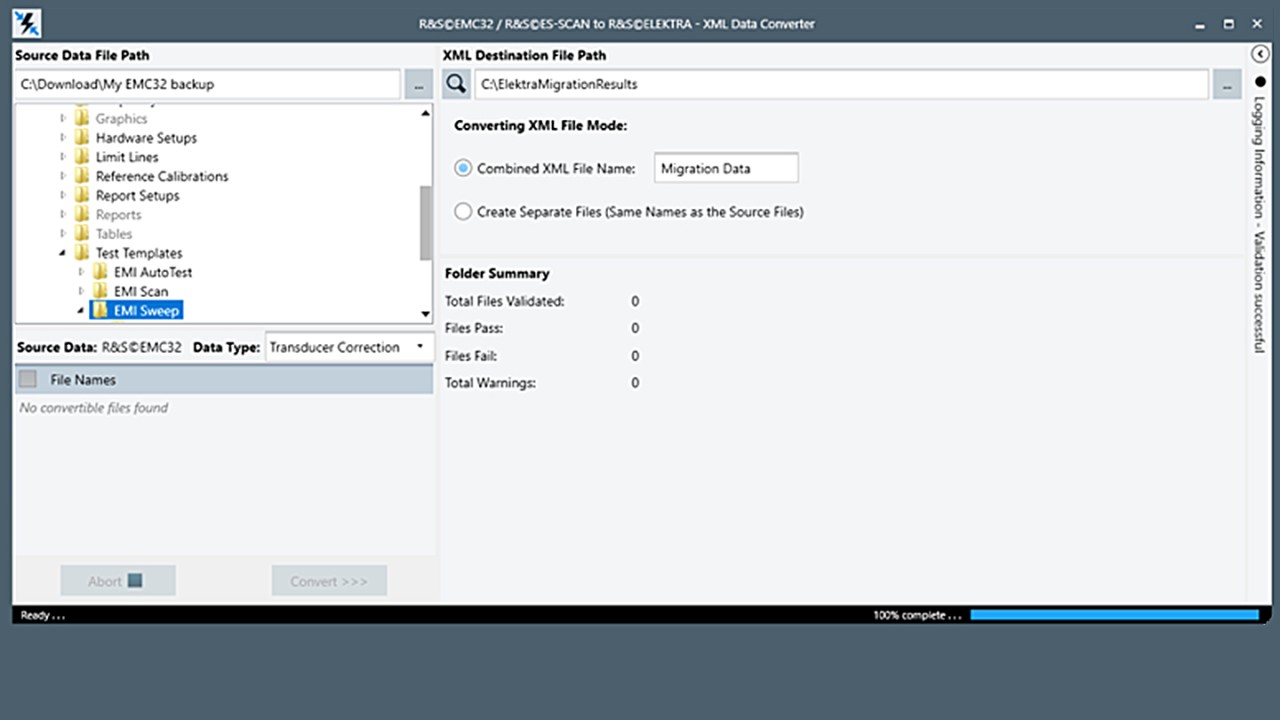The image size is (1280, 720).
Task: Expand the logging panel chevron
Action: pyautogui.click(x=1260, y=54)
